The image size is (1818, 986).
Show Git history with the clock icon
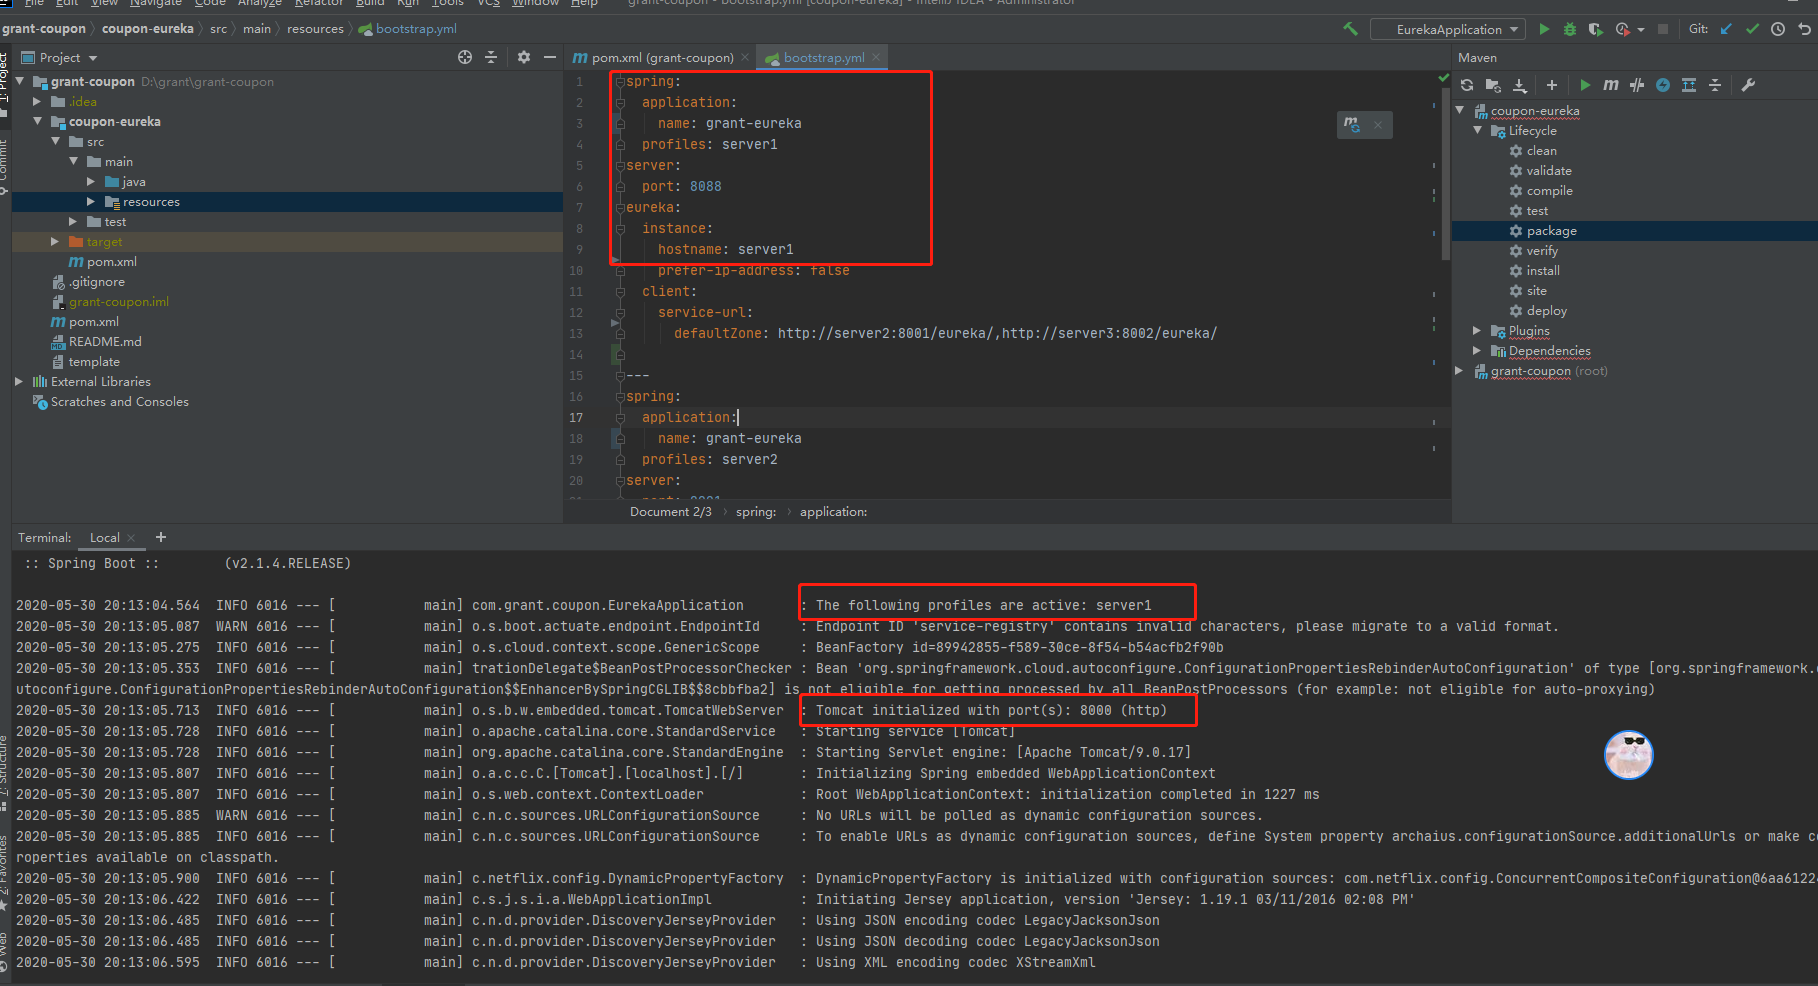(1778, 29)
